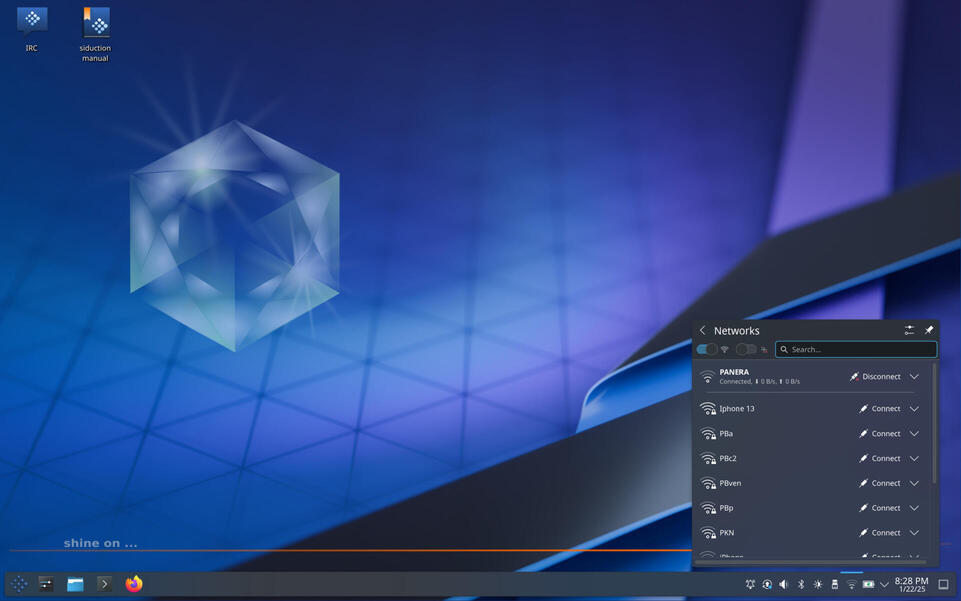
Task: Click the PKN secured Wi-Fi icon
Action: [708, 533]
